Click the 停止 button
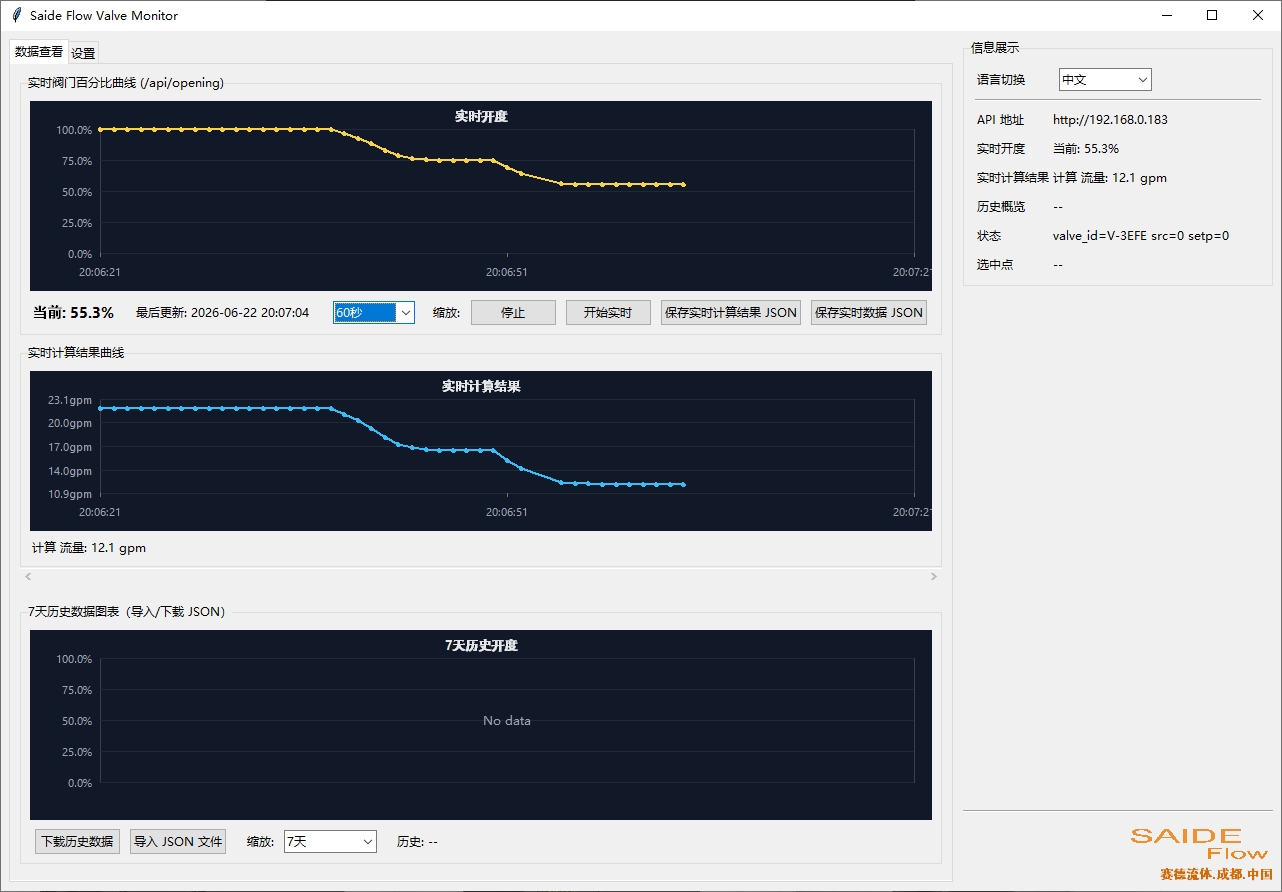 click(513, 313)
